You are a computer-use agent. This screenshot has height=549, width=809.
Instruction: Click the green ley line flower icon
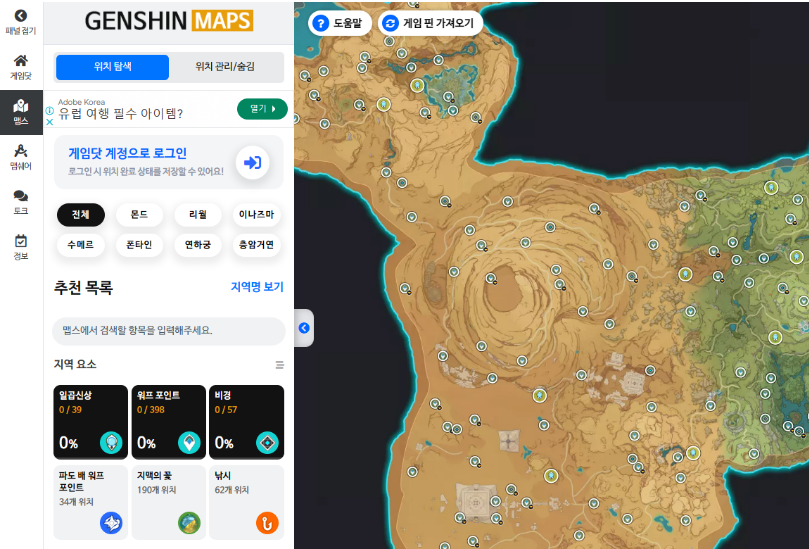tap(189, 523)
